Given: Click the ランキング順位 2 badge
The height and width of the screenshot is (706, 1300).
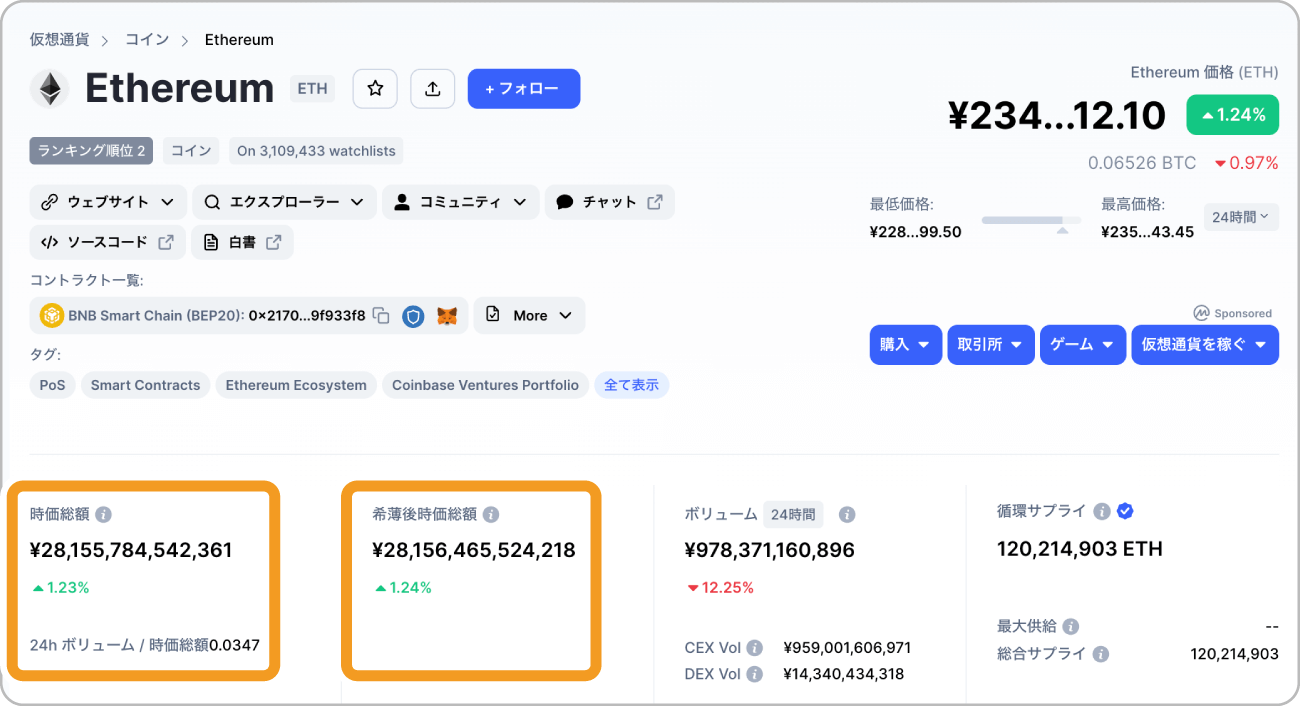Looking at the screenshot, I should [x=91, y=151].
